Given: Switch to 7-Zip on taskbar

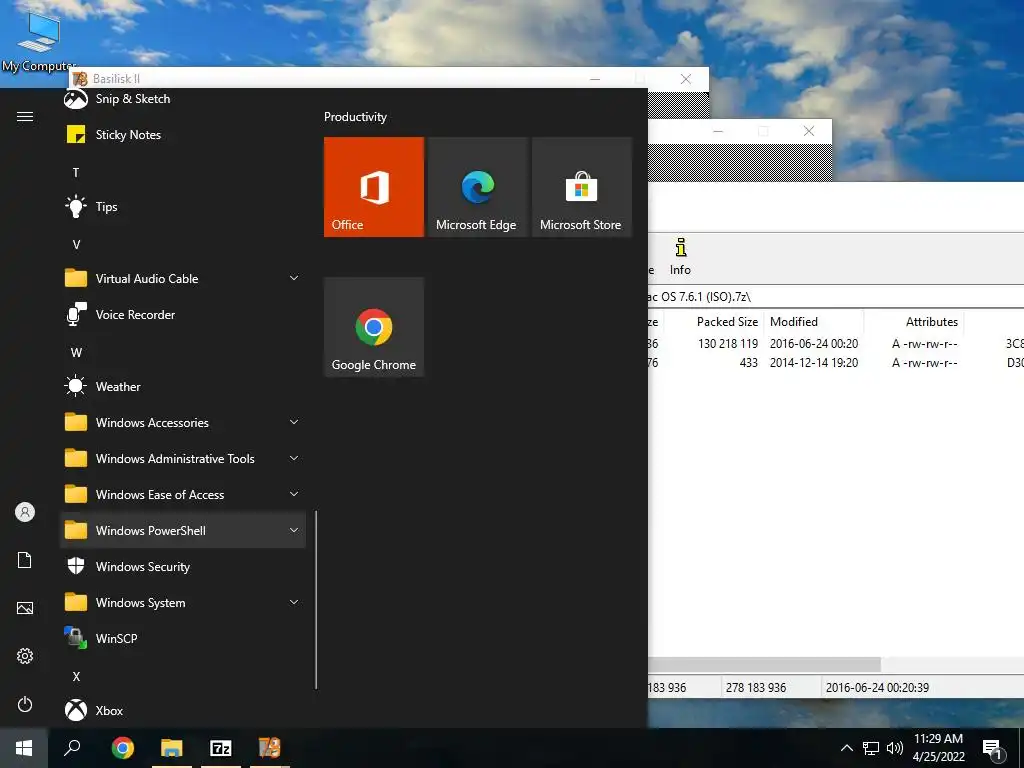Looking at the screenshot, I should pyautogui.click(x=221, y=748).
